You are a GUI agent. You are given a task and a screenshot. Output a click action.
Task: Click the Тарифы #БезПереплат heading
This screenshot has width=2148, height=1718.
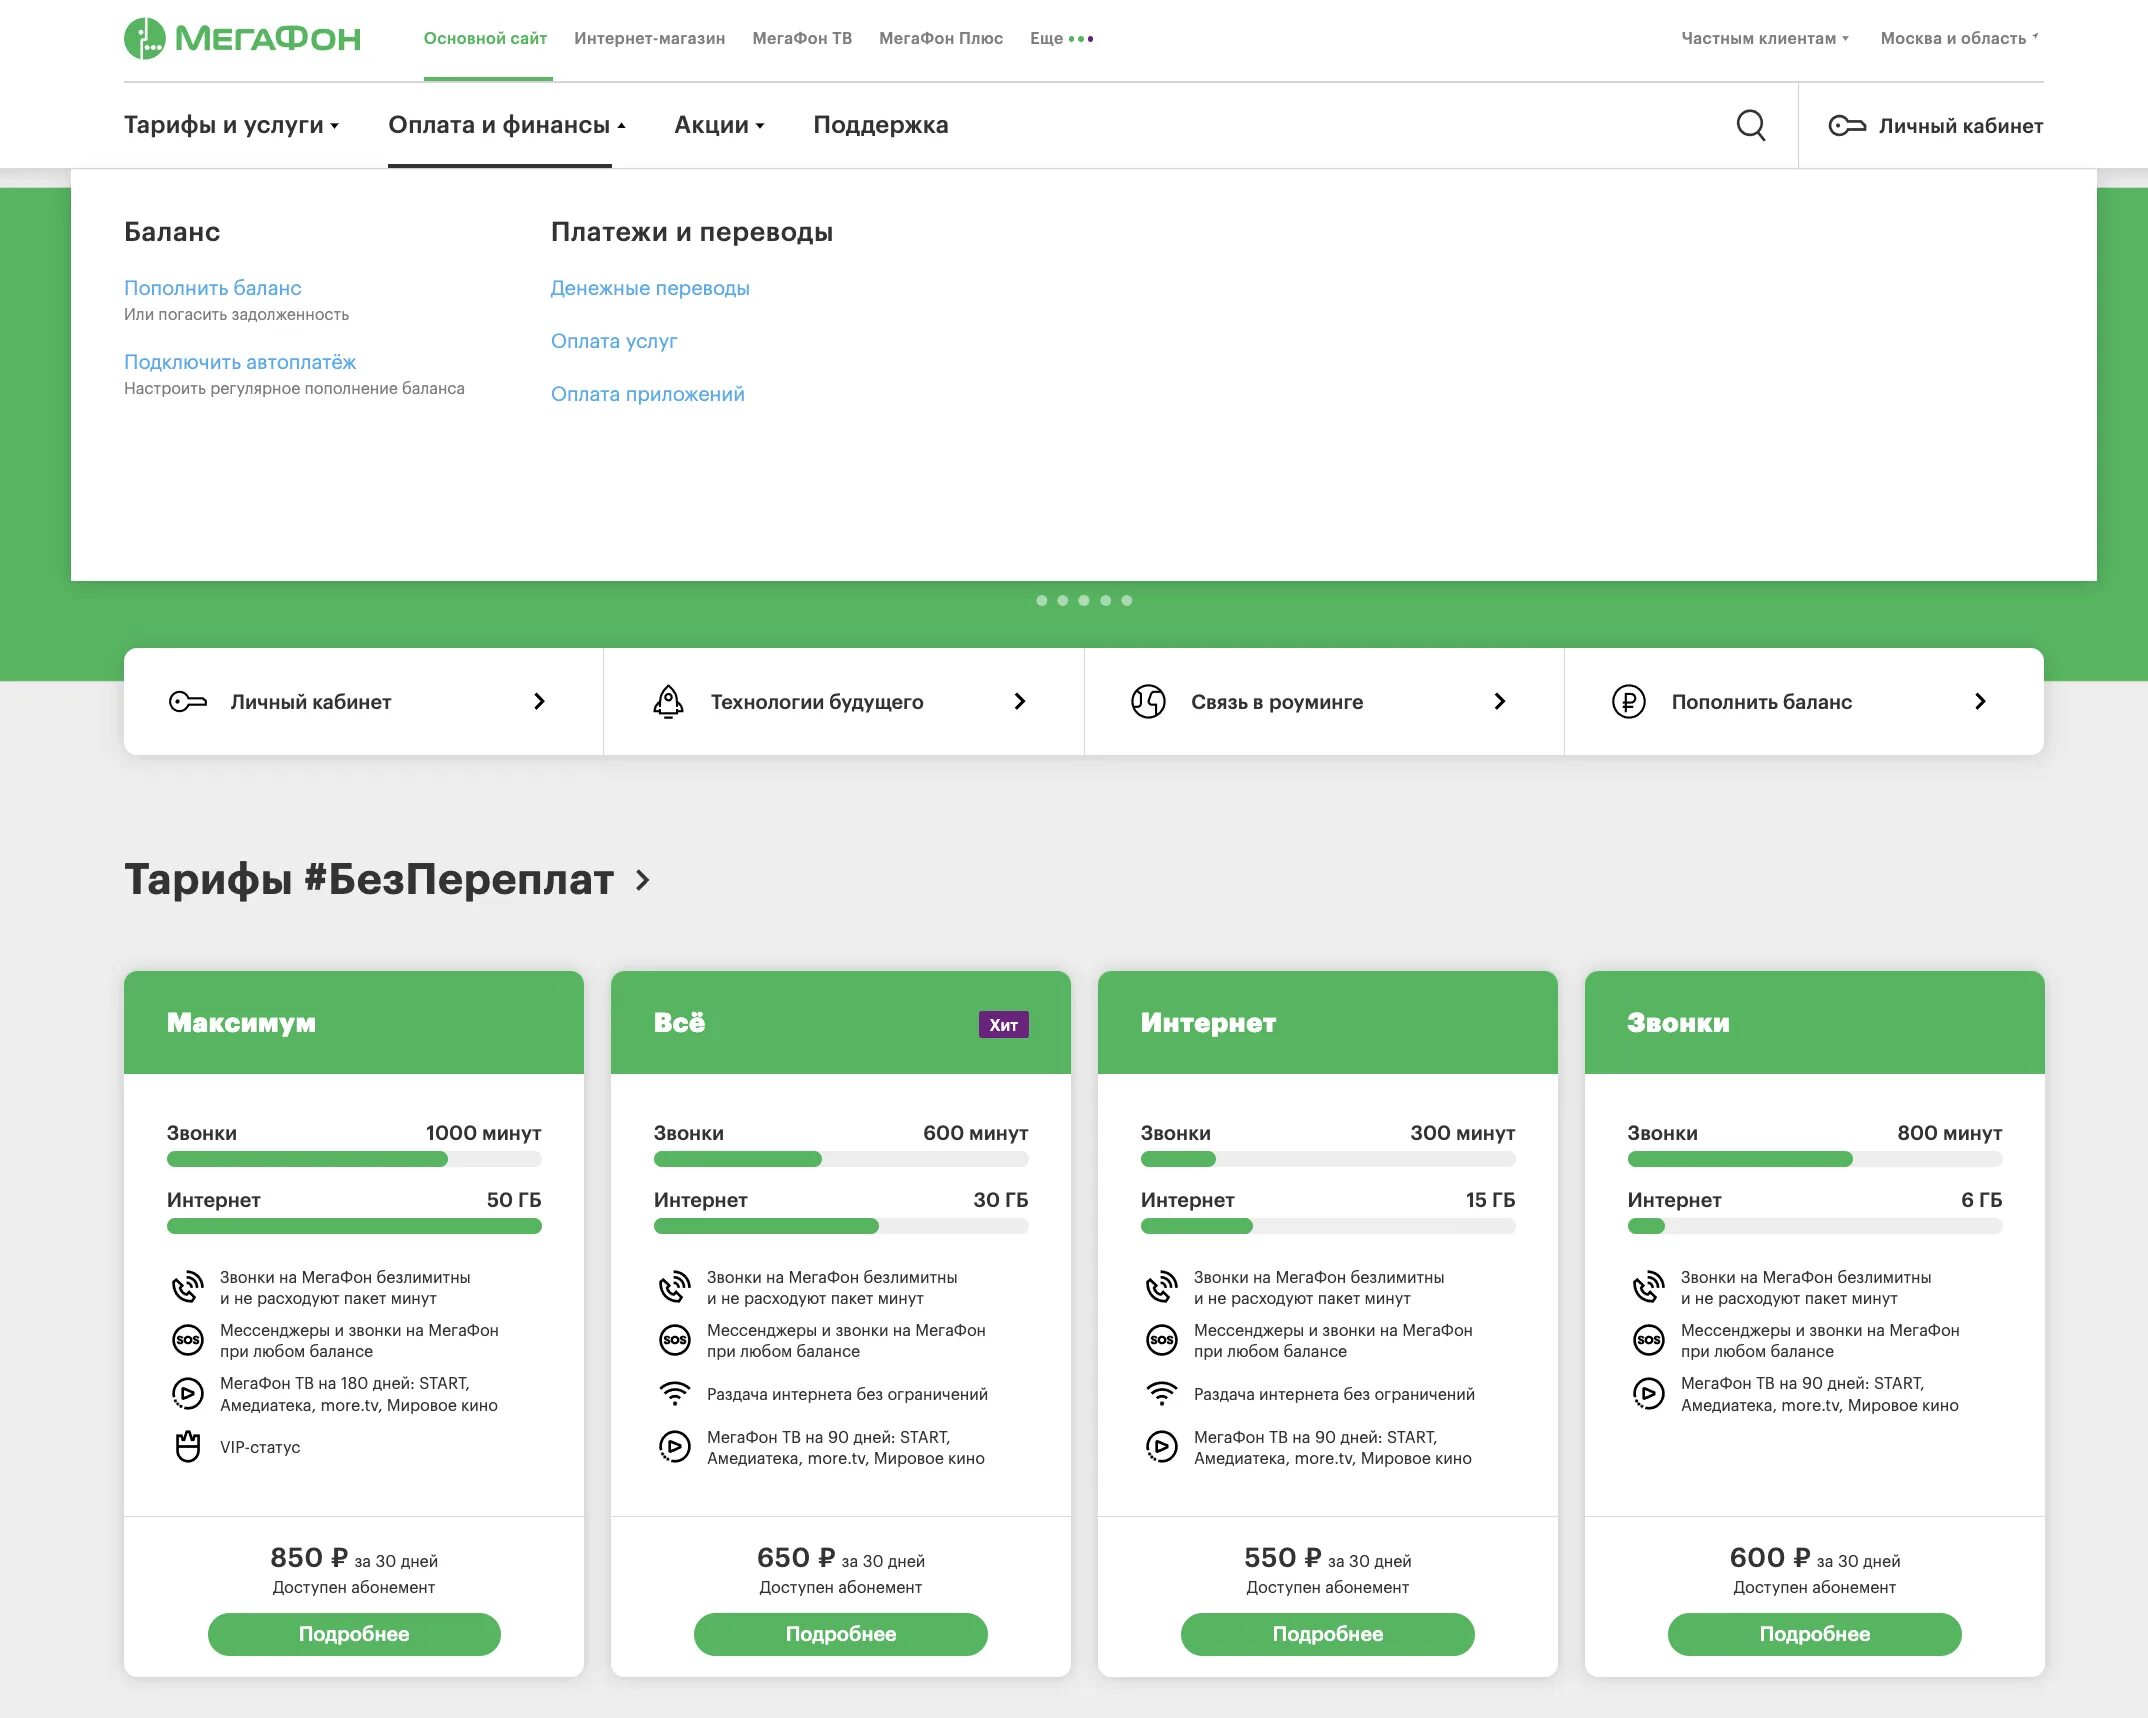[x=369, y=880]
